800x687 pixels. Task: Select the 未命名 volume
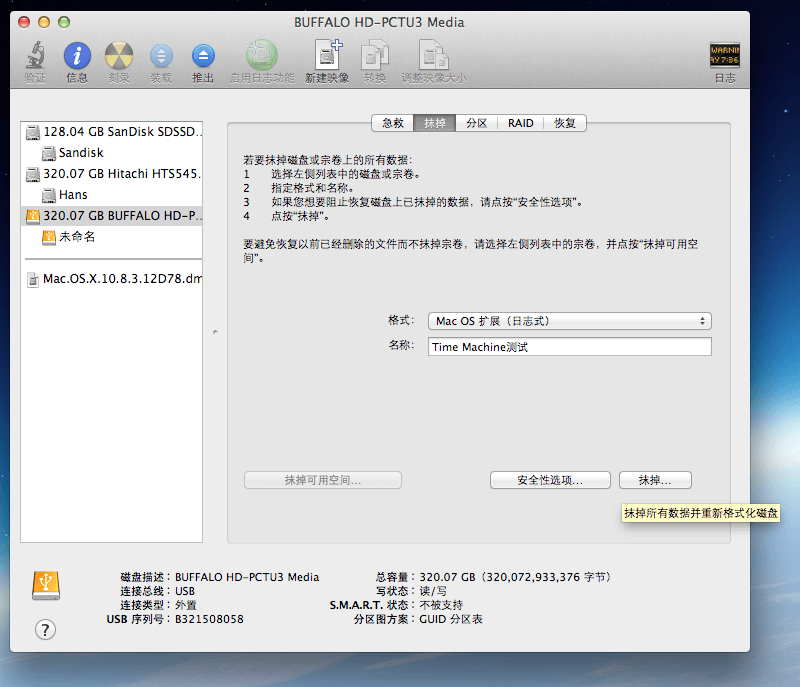(x=76, y=238)
